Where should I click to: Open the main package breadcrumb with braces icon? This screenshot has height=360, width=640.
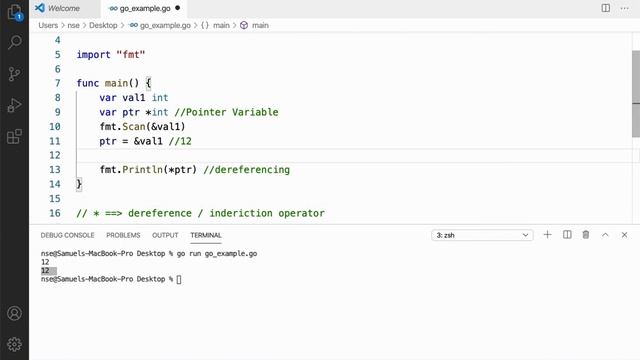[x=216, y=25]
